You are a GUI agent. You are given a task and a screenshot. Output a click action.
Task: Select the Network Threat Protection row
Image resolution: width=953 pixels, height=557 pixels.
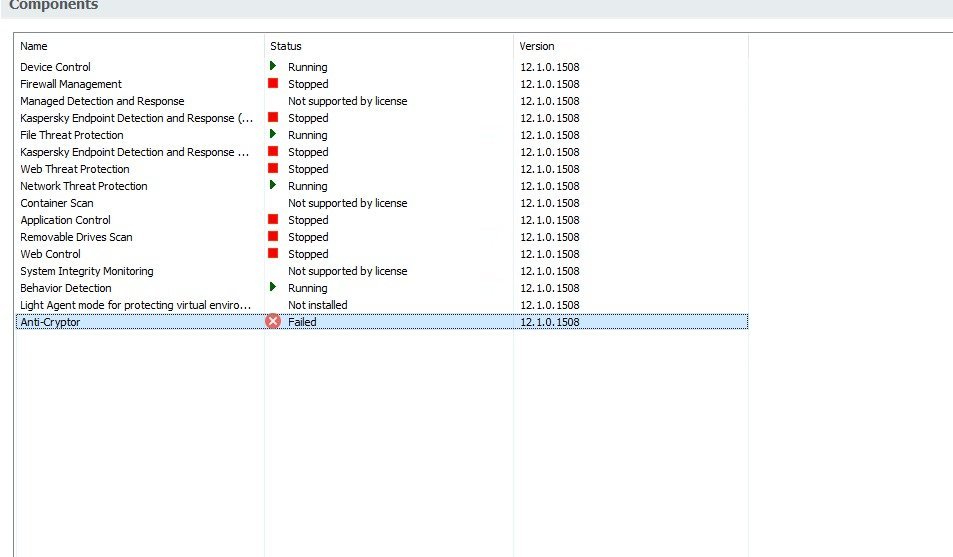[x=382, y=186]
